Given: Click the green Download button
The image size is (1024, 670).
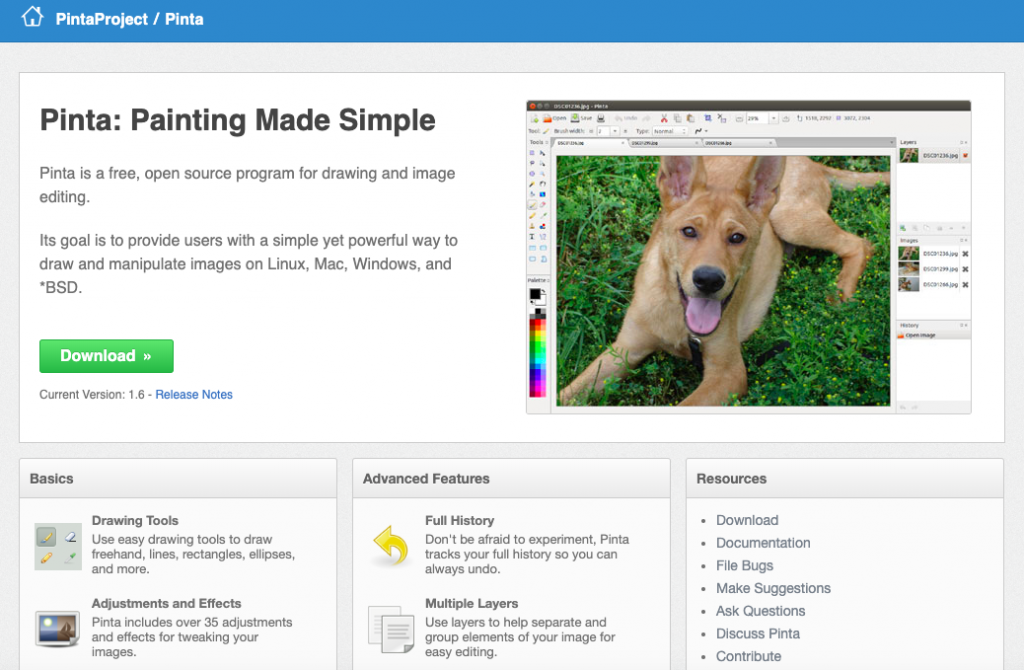Looking at the screenshot, I should tap(106, 356).
